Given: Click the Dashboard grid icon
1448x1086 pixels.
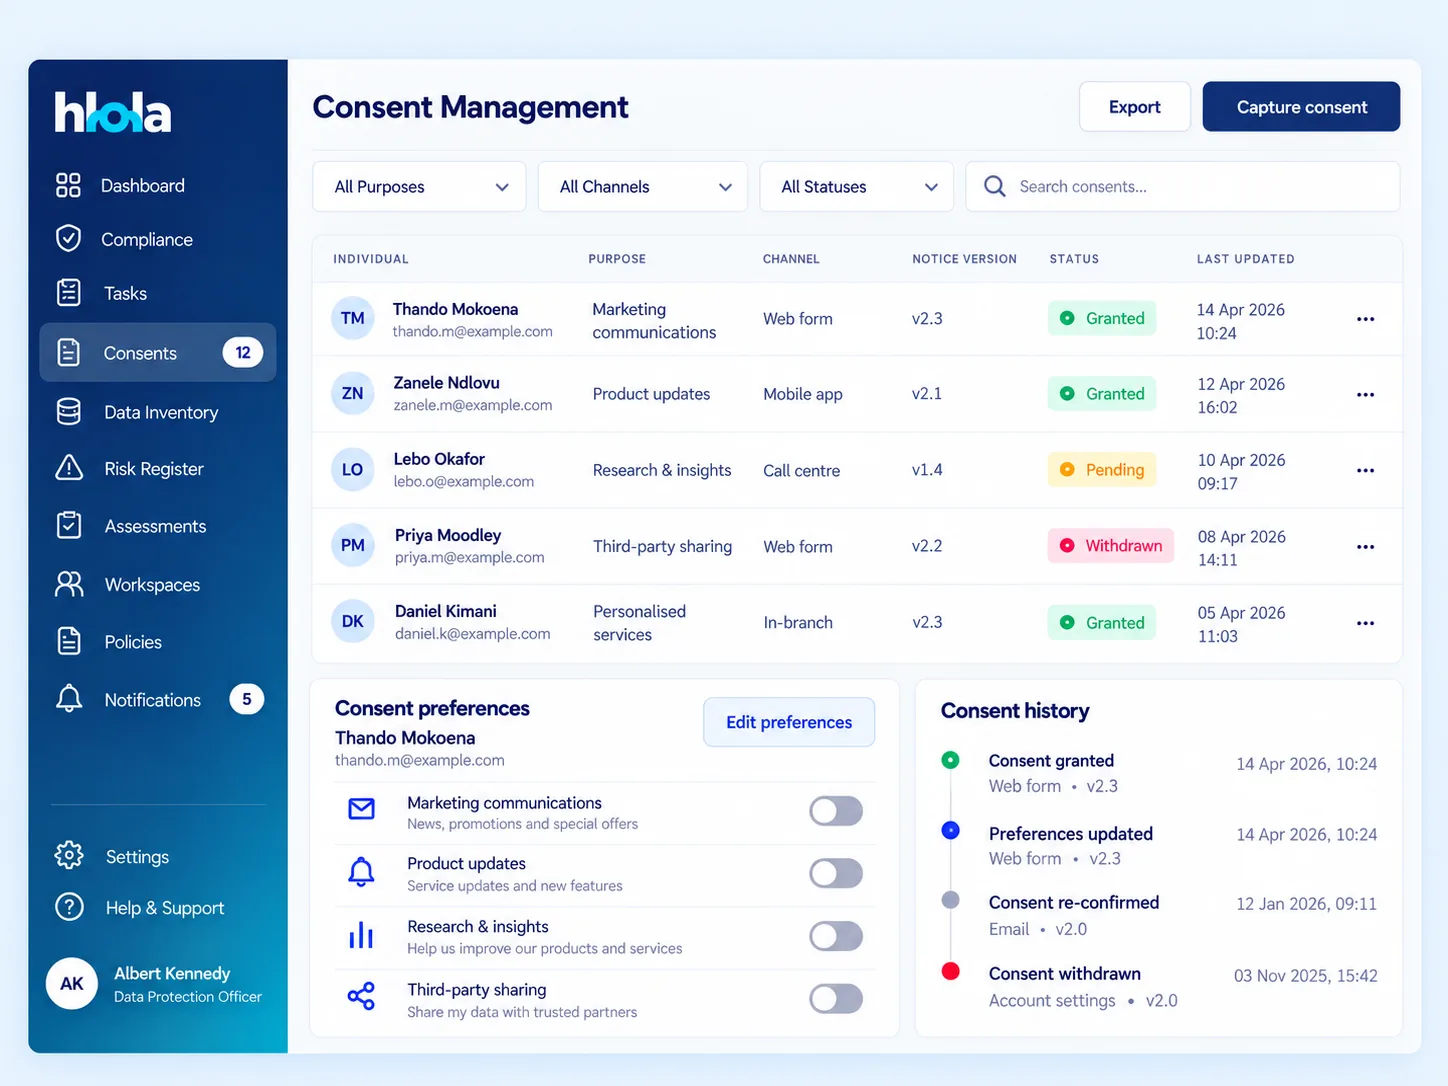Looking at the screenshot, I should pyautogui.click(x=68, y=185).
